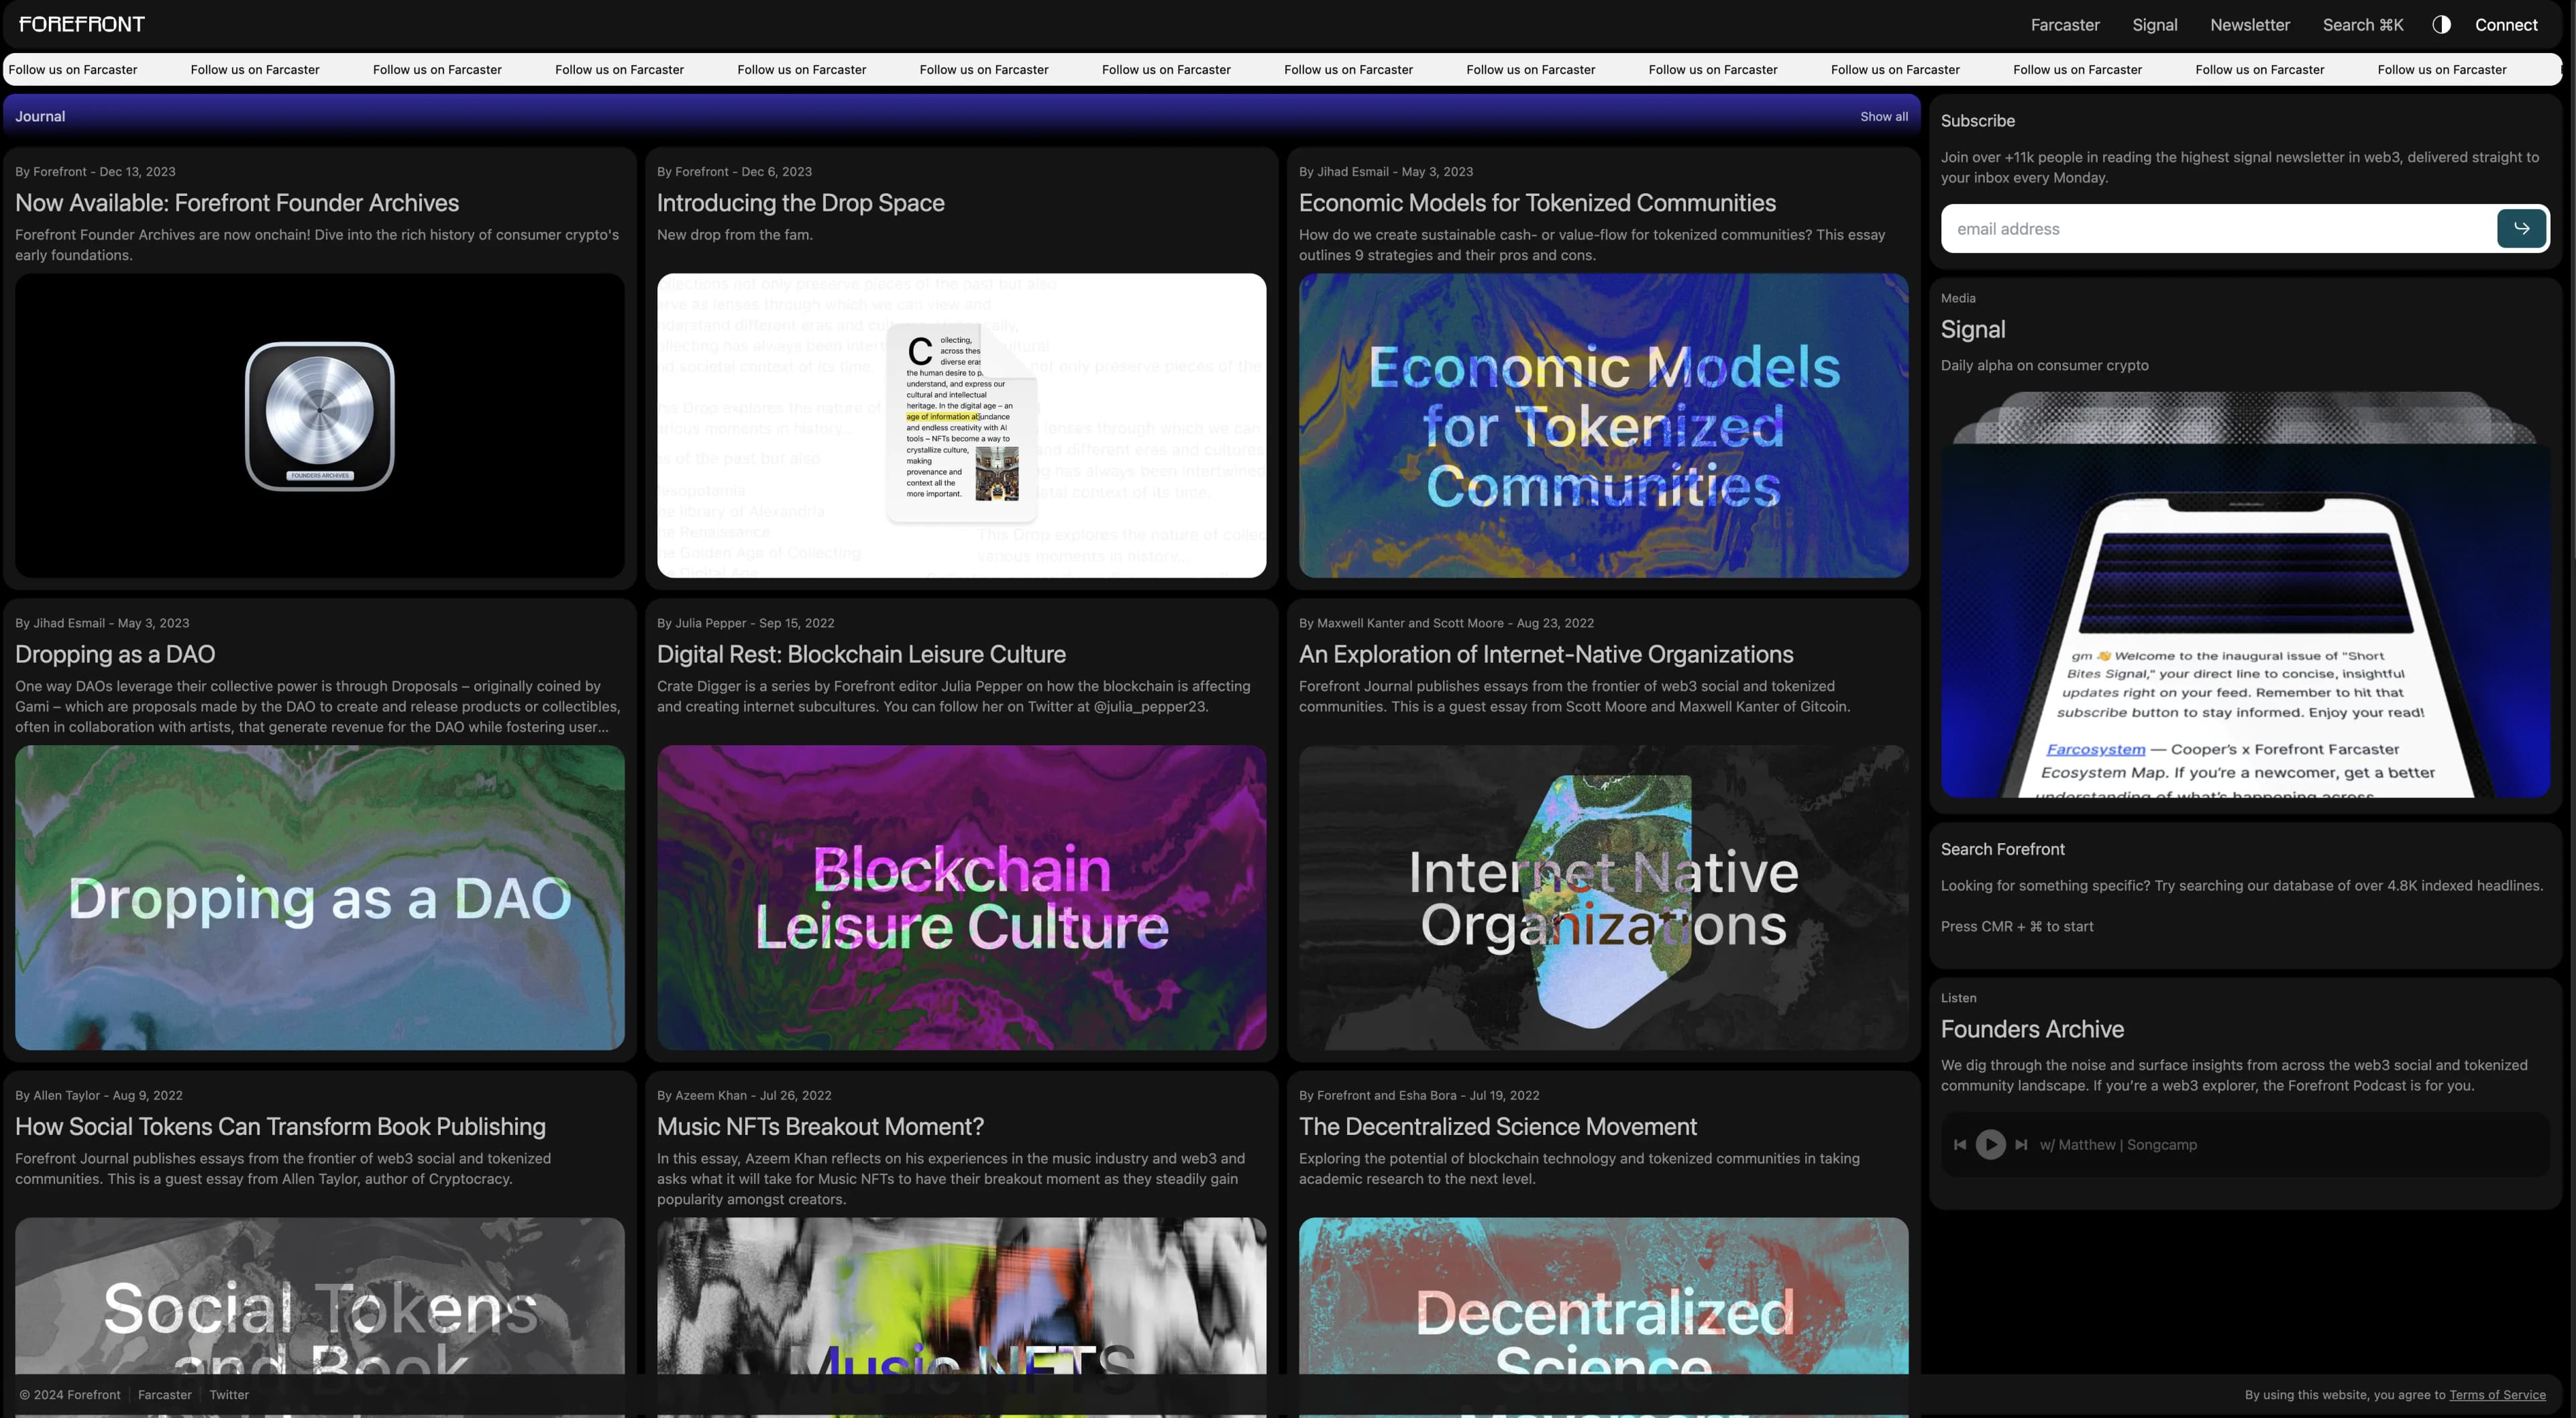The image size is (2576, 1418).
Task: Open Twitter link in footer
Action: point(229,1394)
